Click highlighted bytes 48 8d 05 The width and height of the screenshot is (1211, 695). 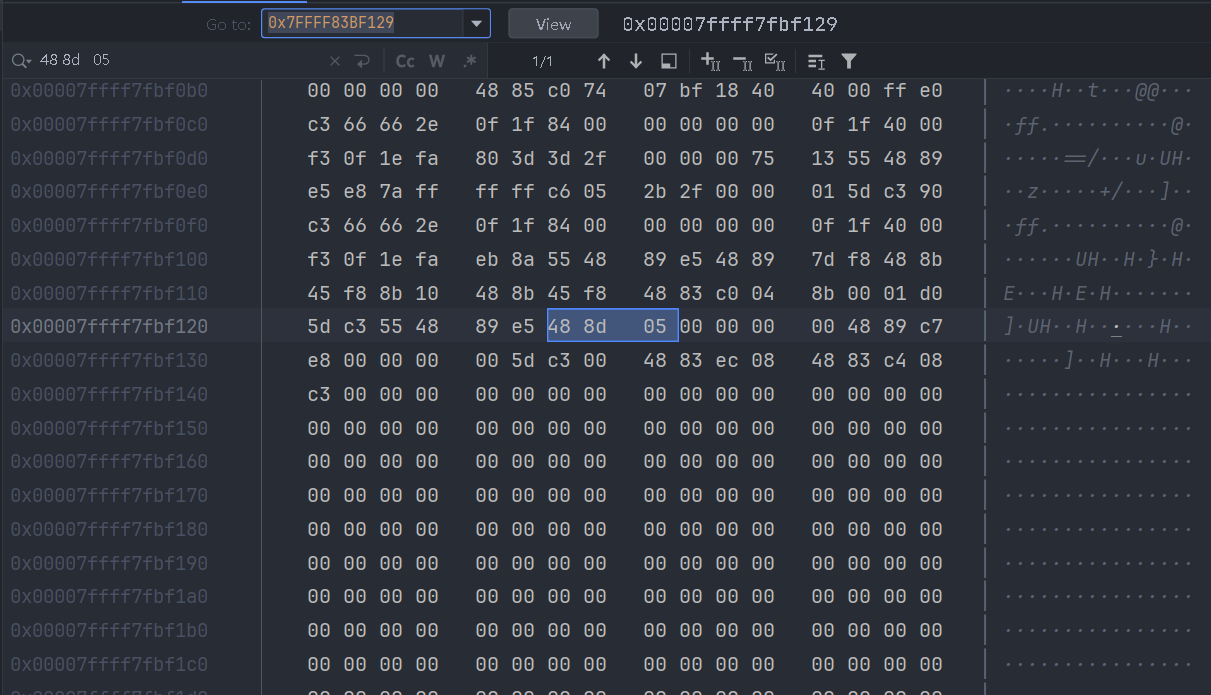pos(612,327)
